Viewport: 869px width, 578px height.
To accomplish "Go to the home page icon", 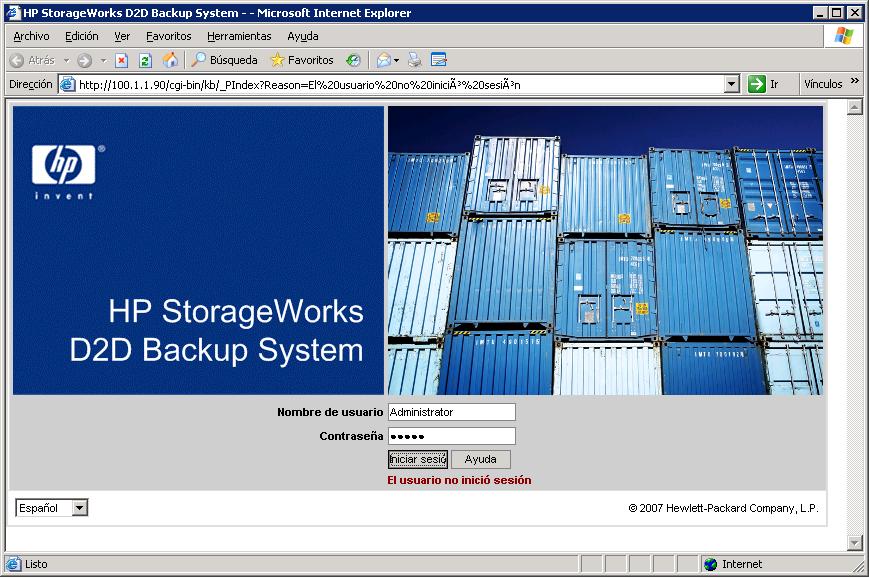I will [170, 60].
